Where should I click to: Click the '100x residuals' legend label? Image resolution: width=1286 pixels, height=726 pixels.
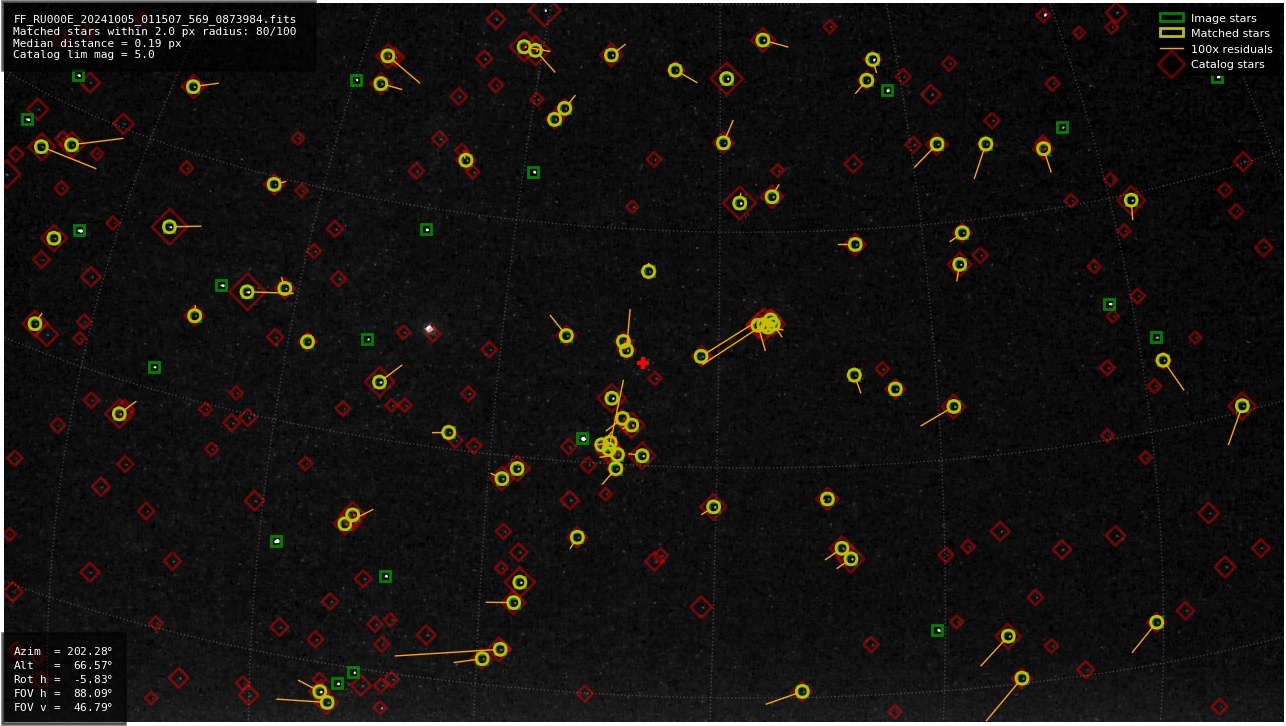(1232, 49)
